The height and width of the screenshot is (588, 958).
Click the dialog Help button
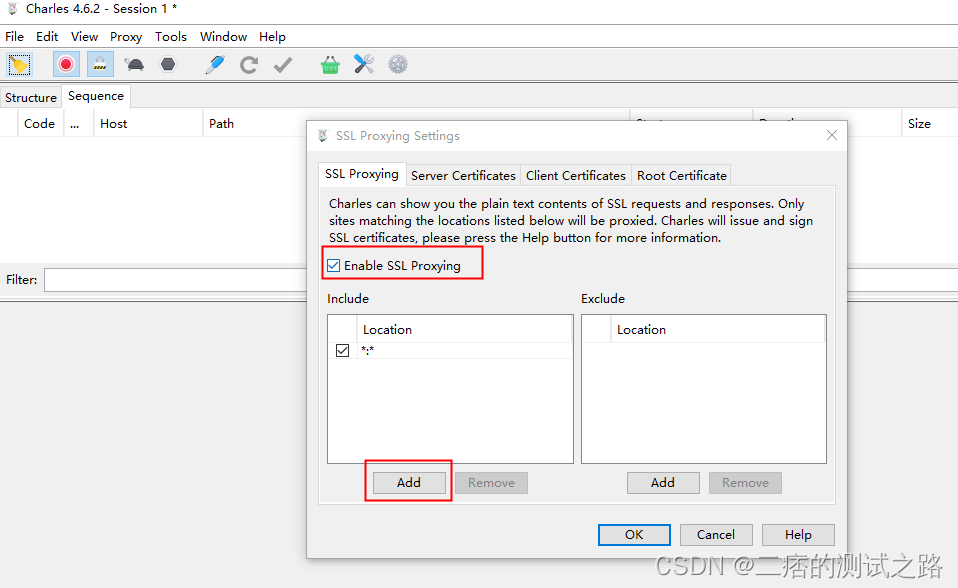[798, 534]
